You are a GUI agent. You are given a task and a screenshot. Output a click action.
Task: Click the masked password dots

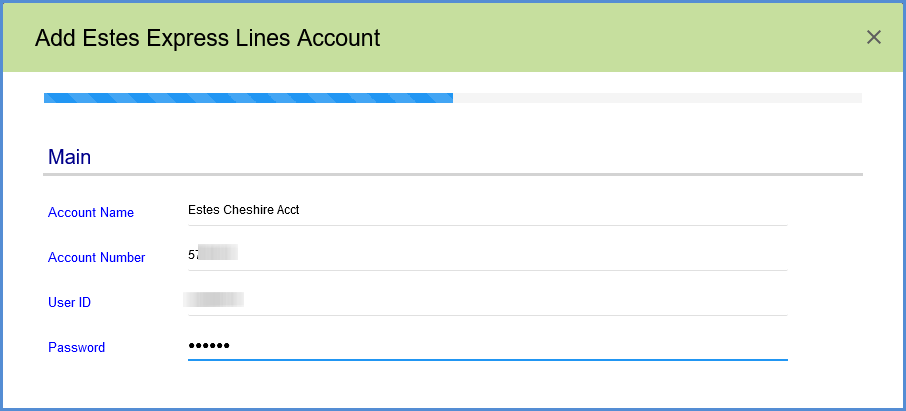pos(209,346)
